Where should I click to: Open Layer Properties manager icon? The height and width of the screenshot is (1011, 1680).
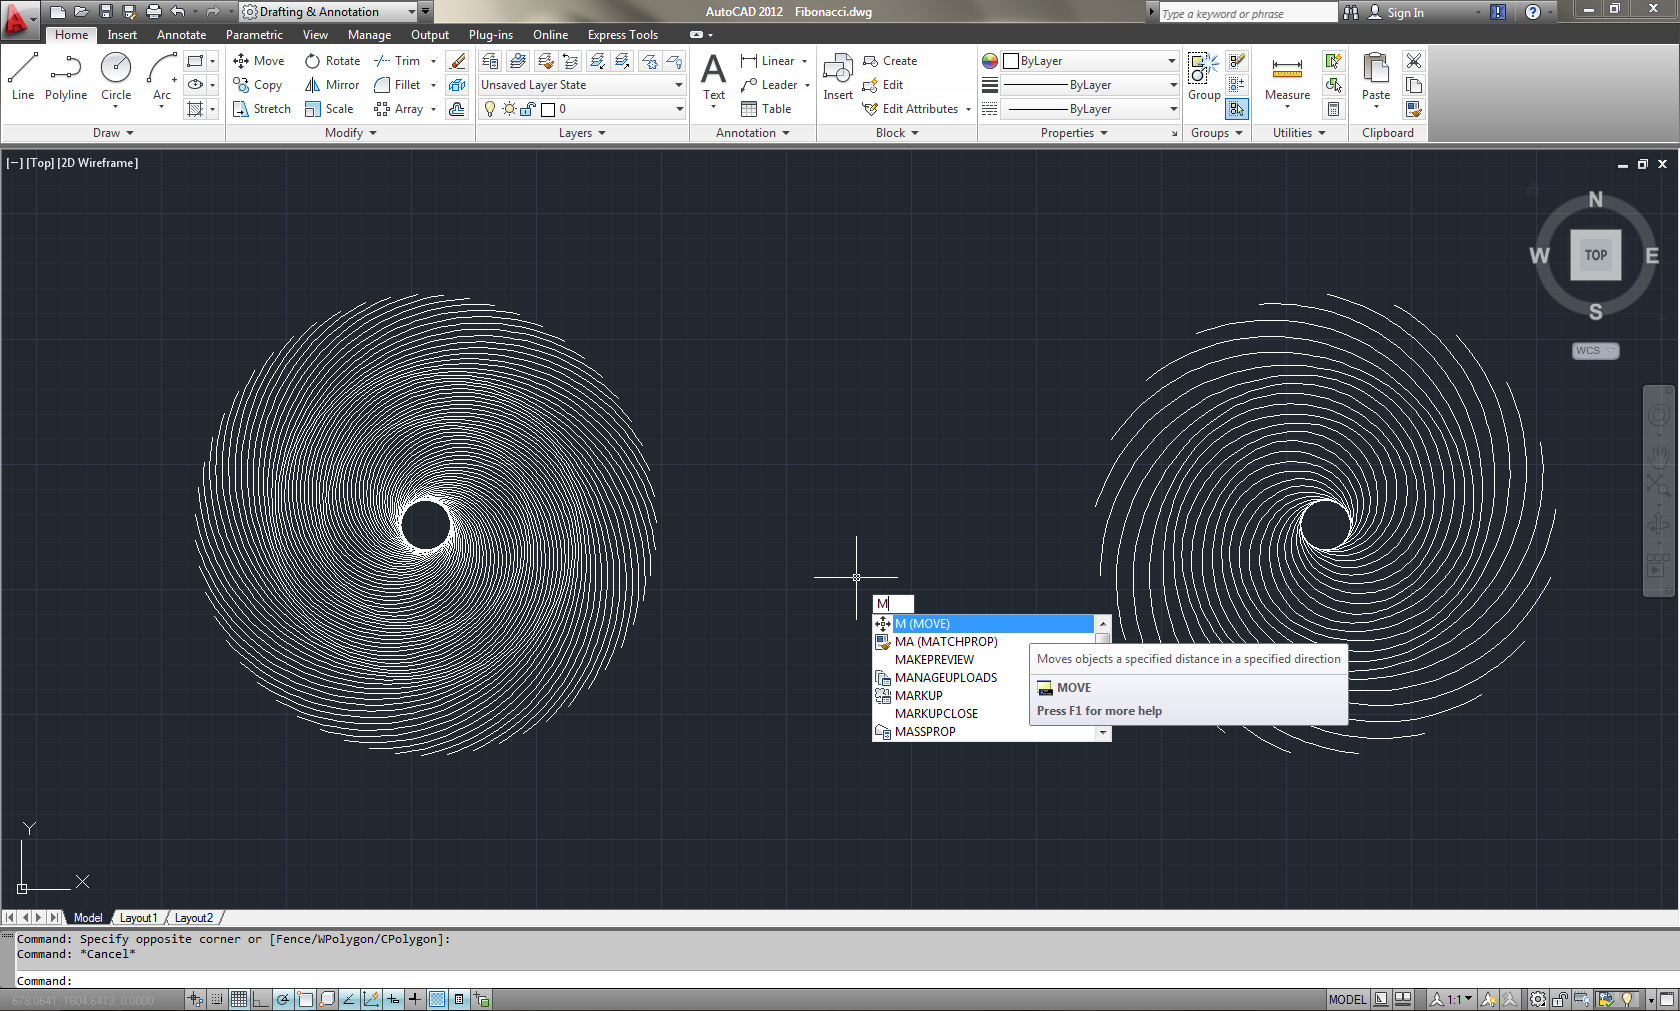point(490,61)
